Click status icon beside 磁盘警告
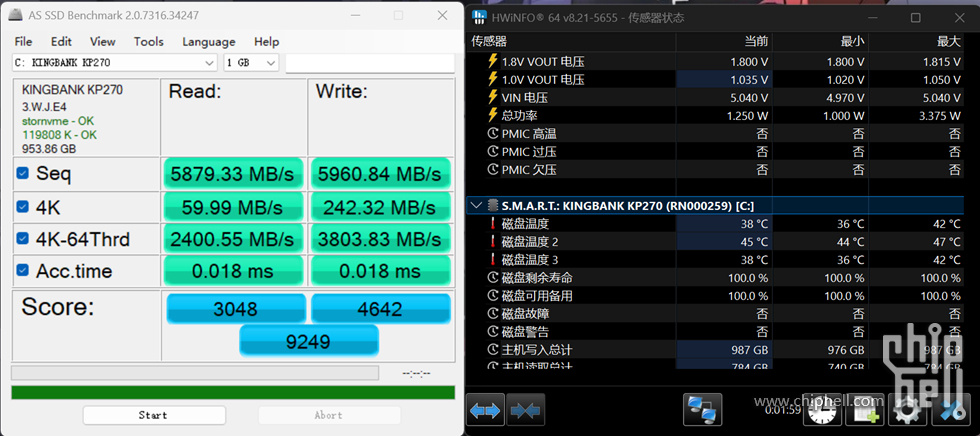Screen dimensions: 980x436 pyautogui.click(x=493, y=332)
